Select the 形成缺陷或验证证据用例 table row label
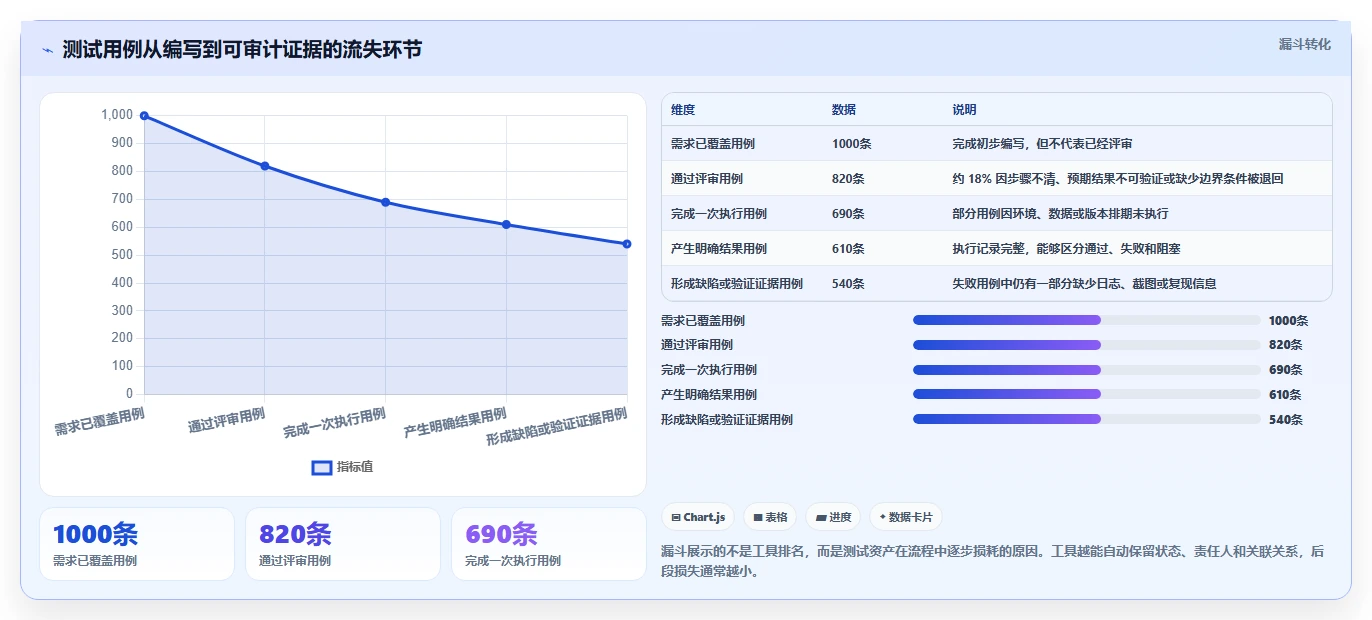 point(737,284)
